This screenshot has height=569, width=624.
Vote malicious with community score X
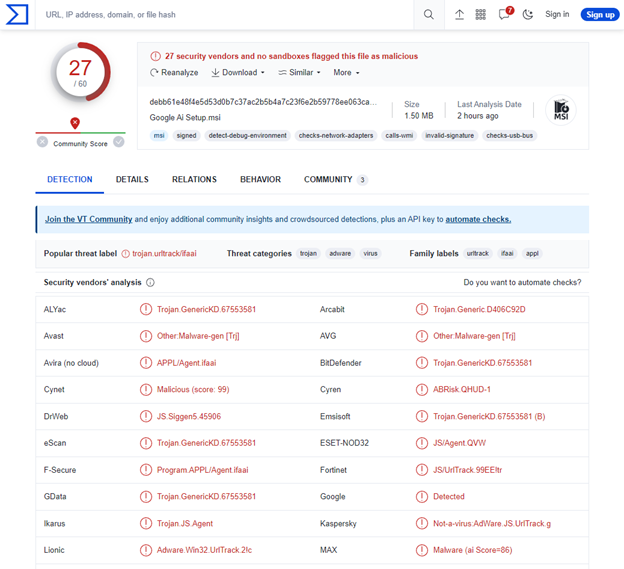point(42,142)
